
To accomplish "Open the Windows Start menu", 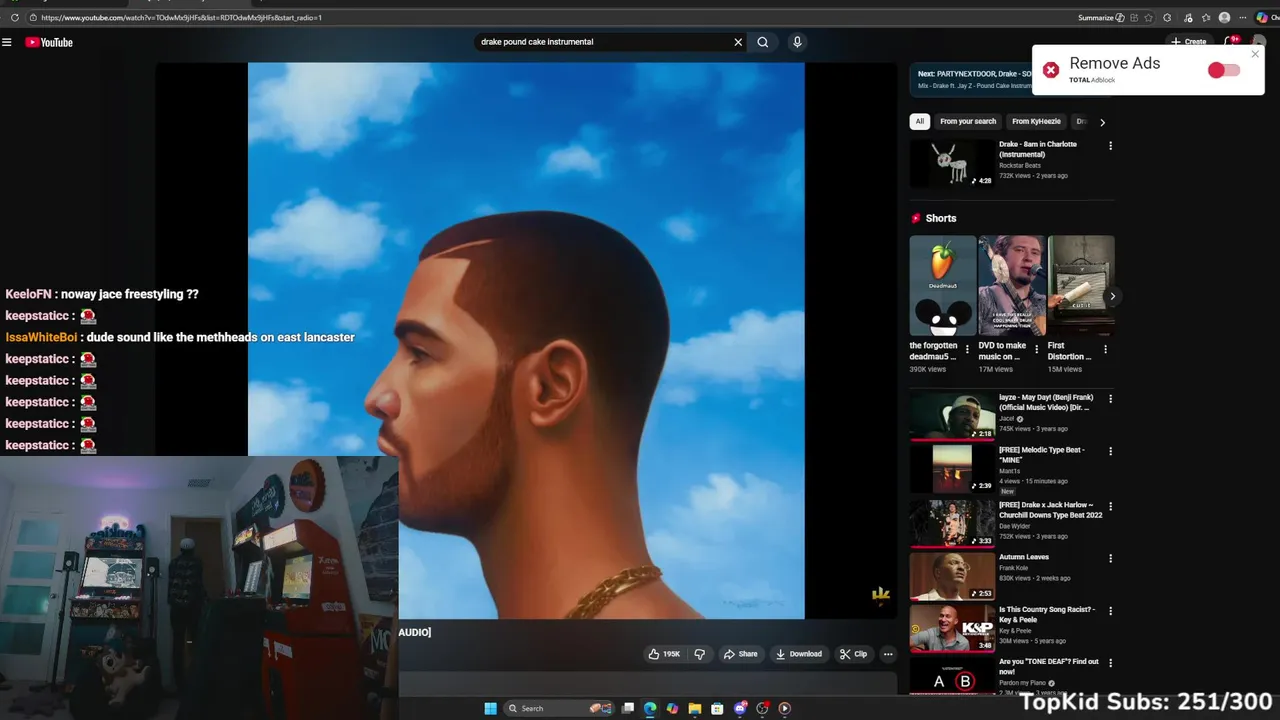I will (490, 708).
